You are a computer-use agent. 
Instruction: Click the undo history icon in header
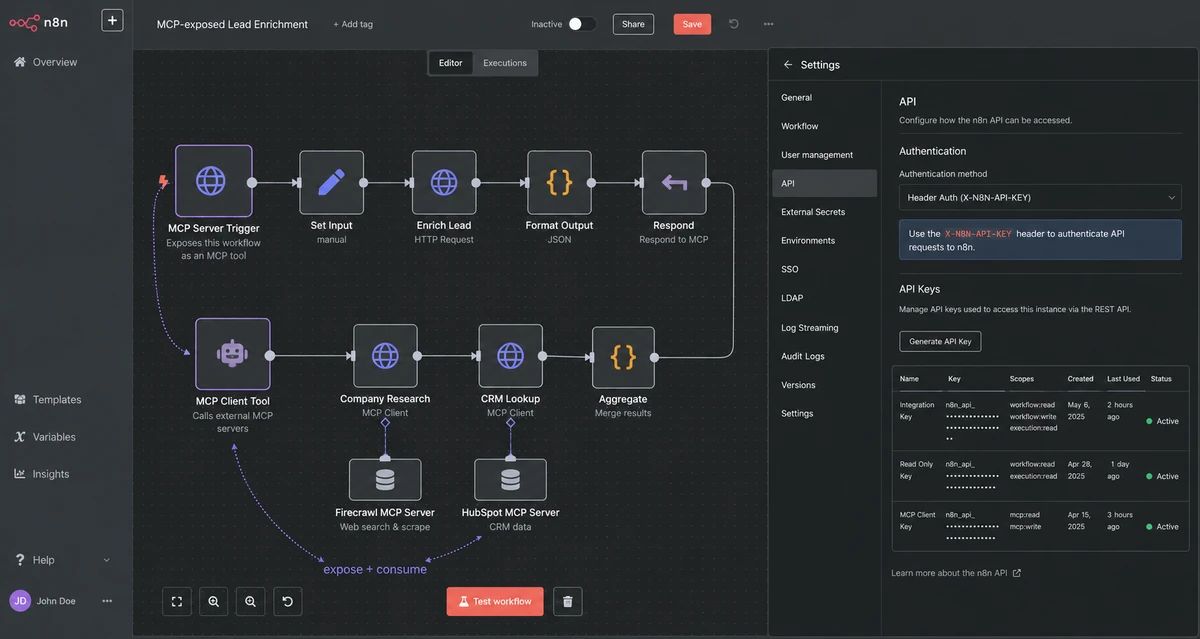[x=734, y=24]
